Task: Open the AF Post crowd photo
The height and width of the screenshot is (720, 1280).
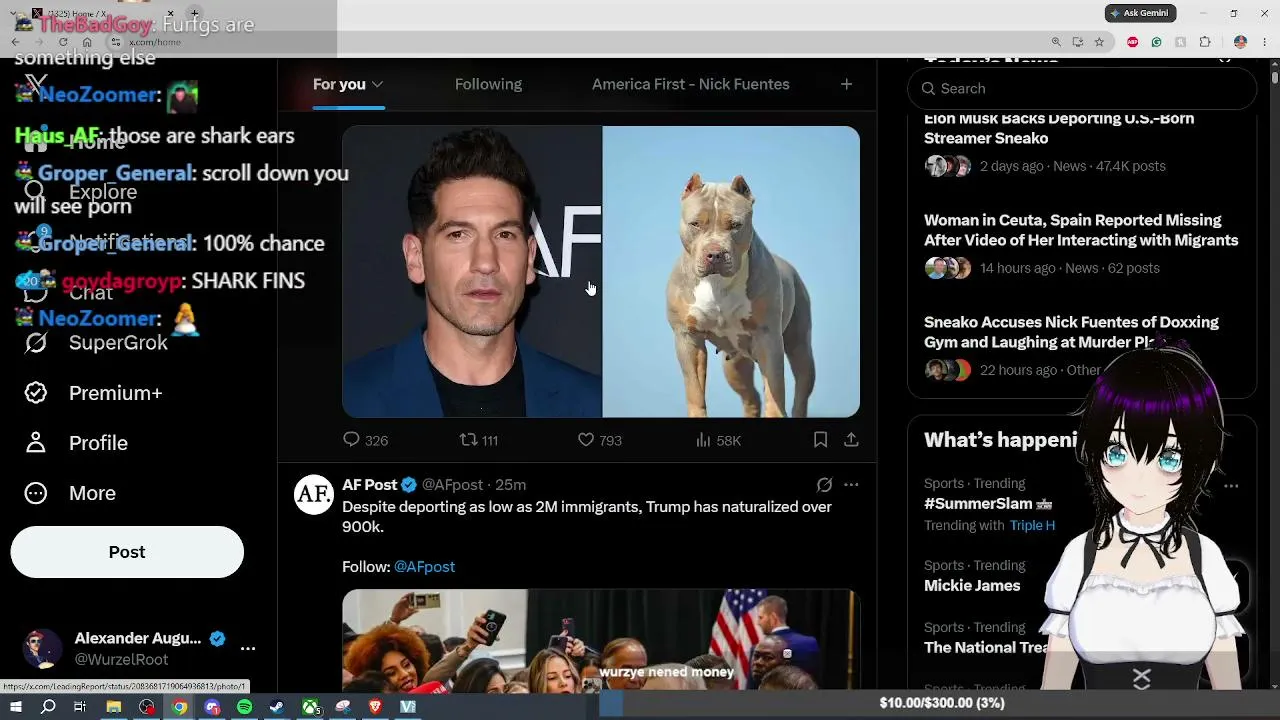Action: click(601, 641)
